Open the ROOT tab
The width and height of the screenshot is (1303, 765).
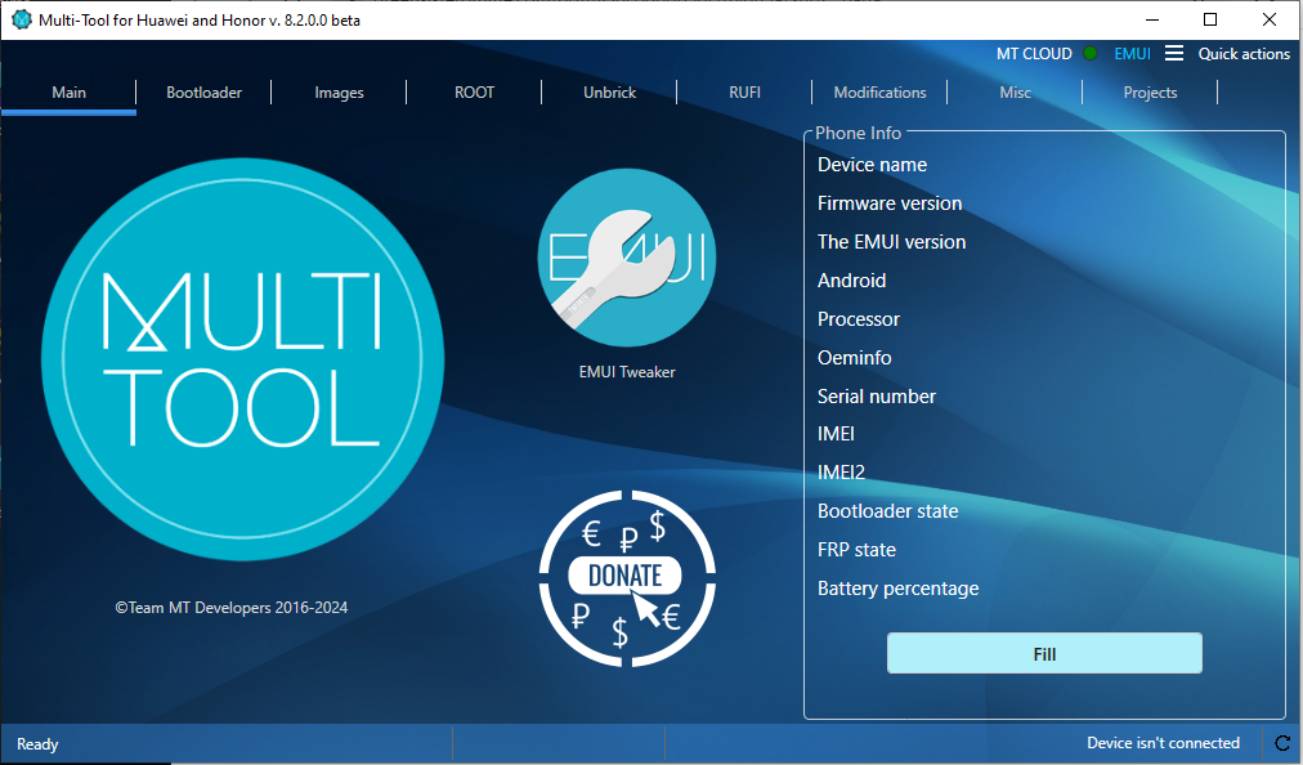click(x=473, y=92)
